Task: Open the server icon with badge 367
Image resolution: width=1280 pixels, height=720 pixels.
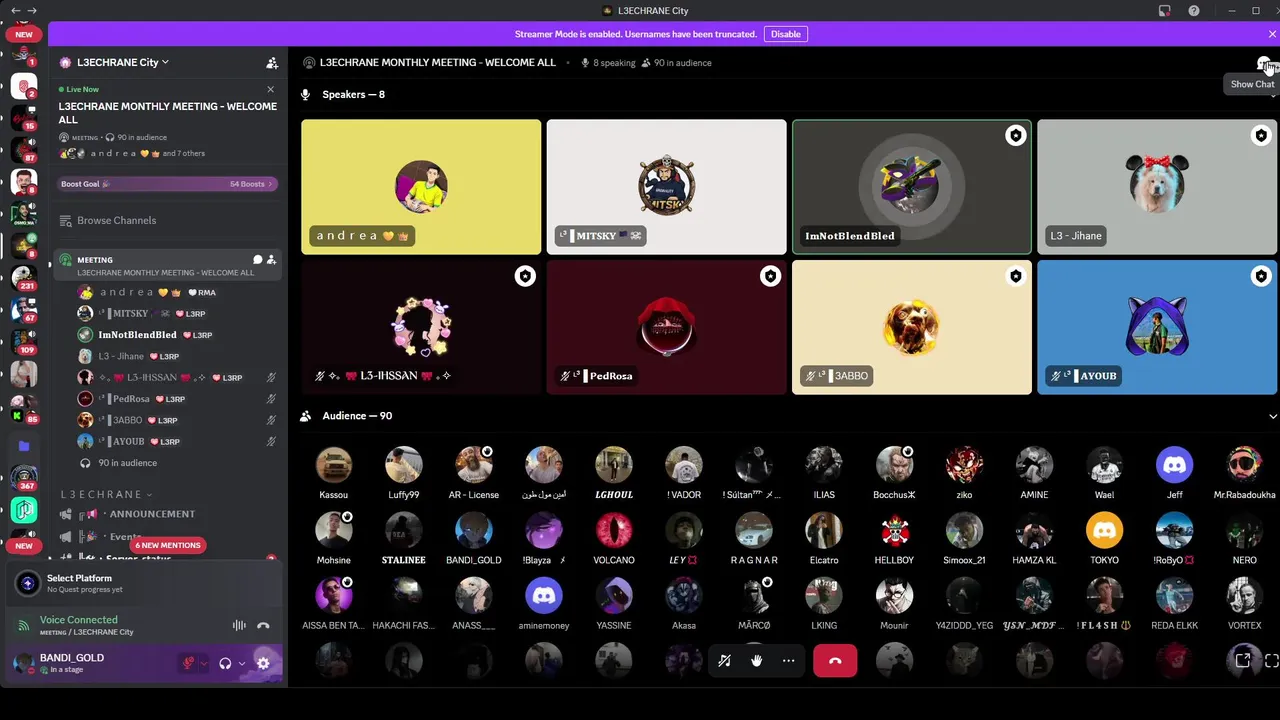Action: click(24, 477)
